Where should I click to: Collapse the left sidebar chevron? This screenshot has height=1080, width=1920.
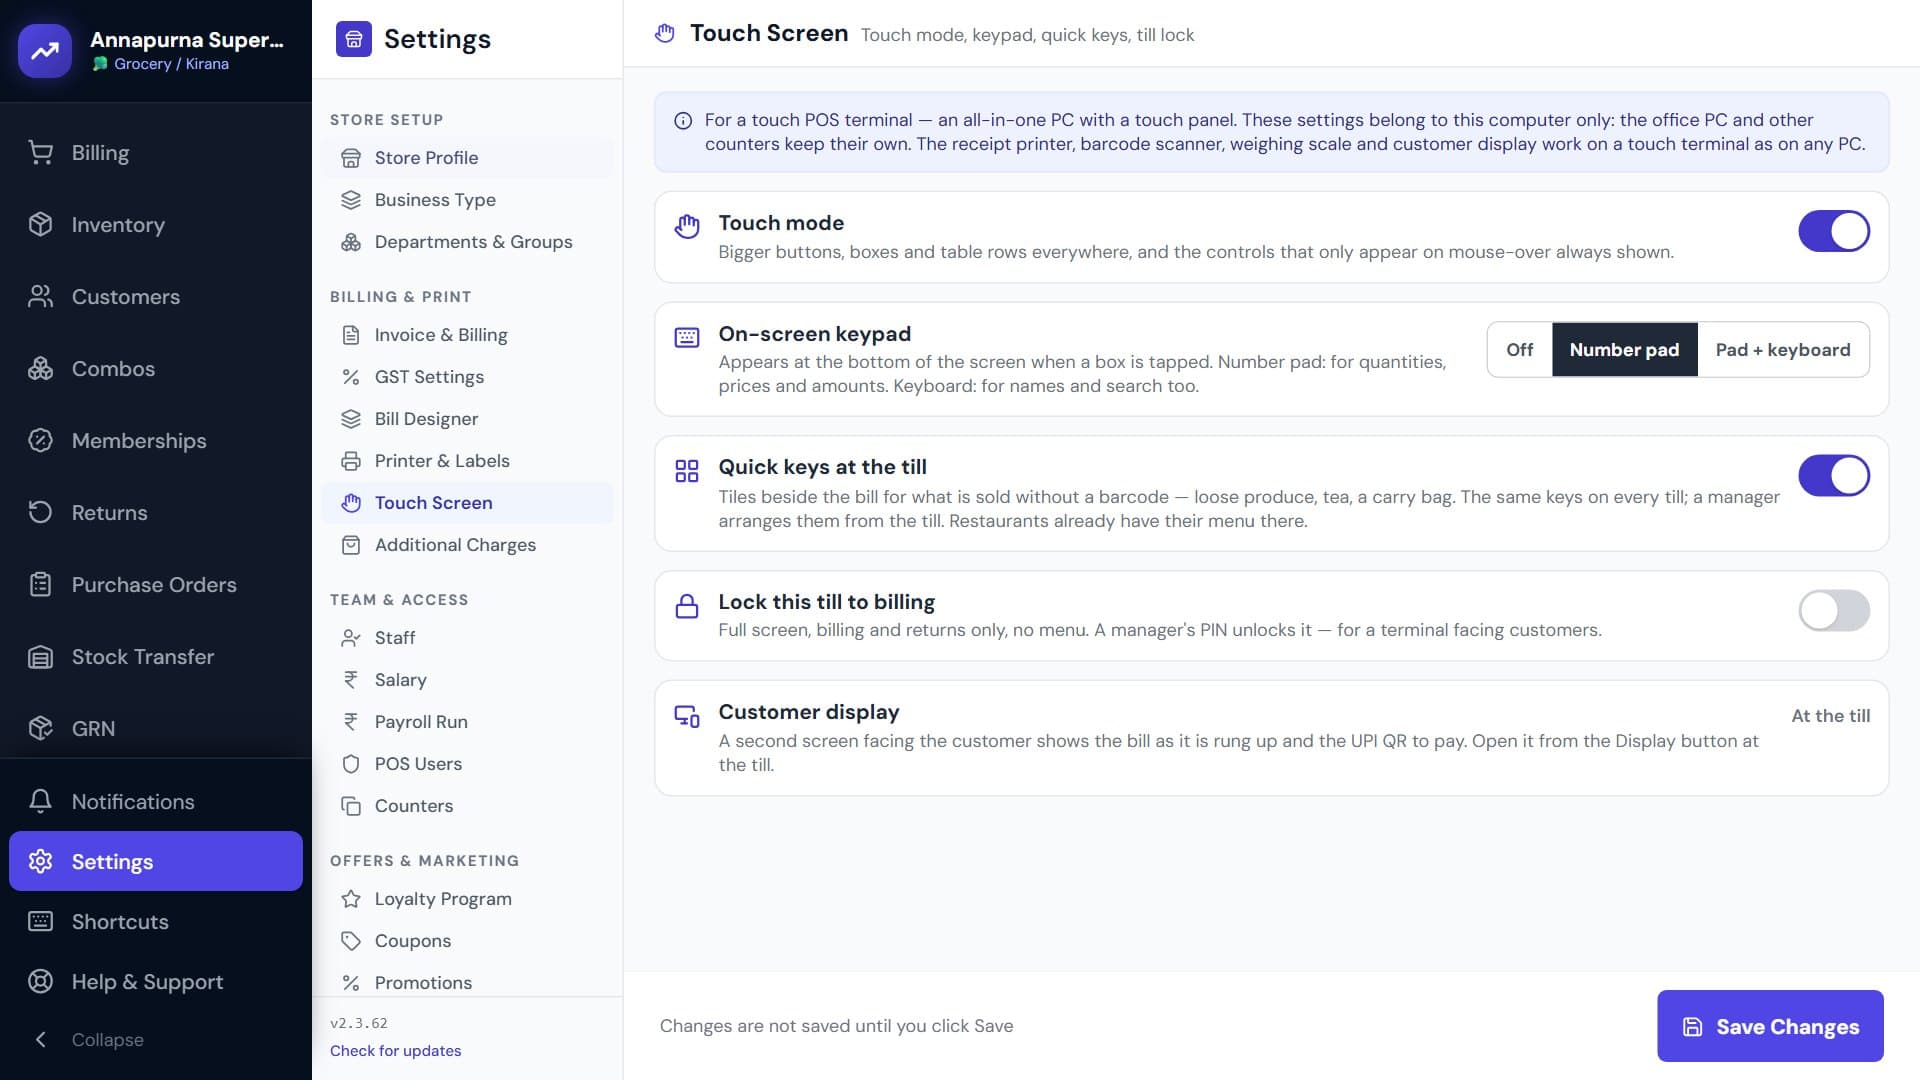click(x=41, y=1040)
